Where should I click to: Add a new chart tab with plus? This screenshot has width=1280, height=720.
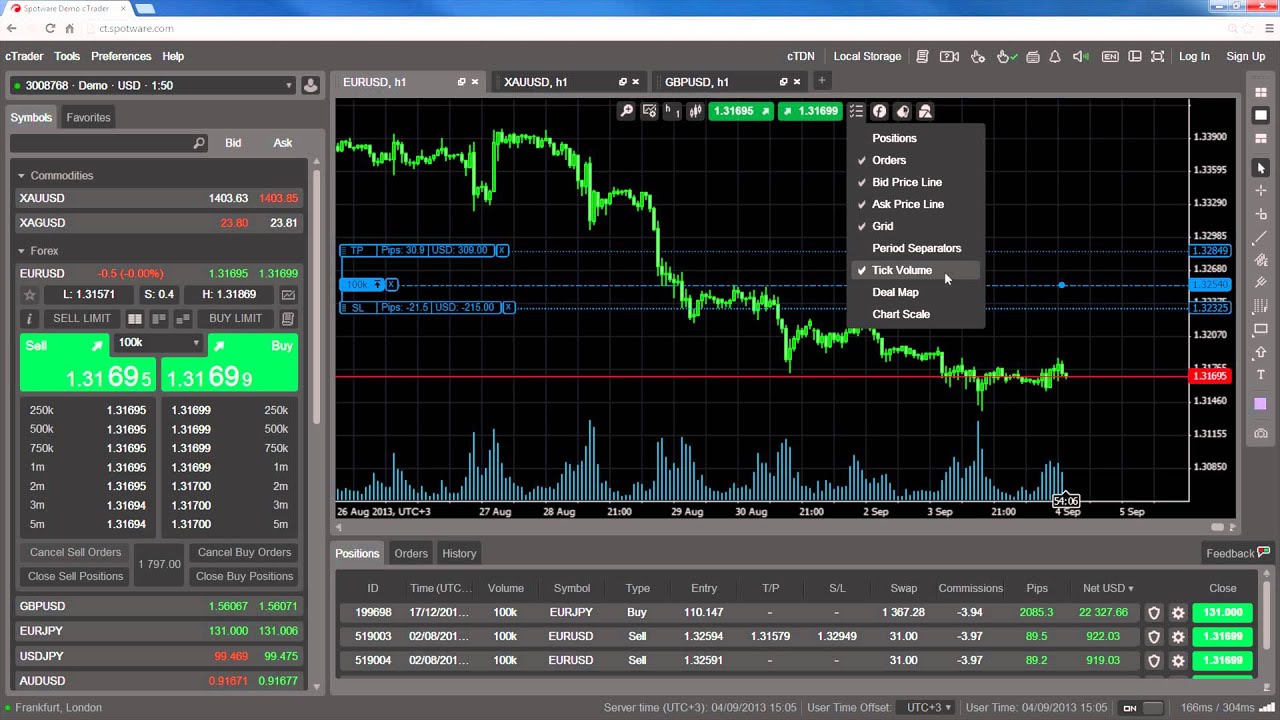click(x=821, y=81)
